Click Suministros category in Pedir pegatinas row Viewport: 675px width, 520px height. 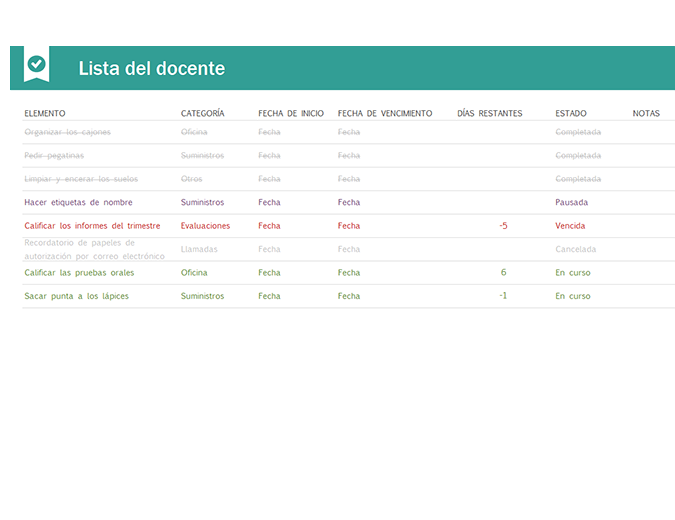(x=202, y=155)
